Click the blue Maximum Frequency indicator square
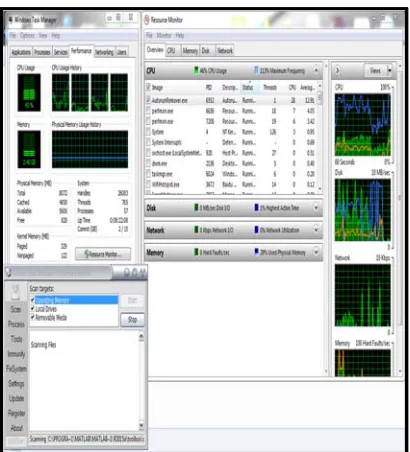410x452 pixels. [256, 71]
